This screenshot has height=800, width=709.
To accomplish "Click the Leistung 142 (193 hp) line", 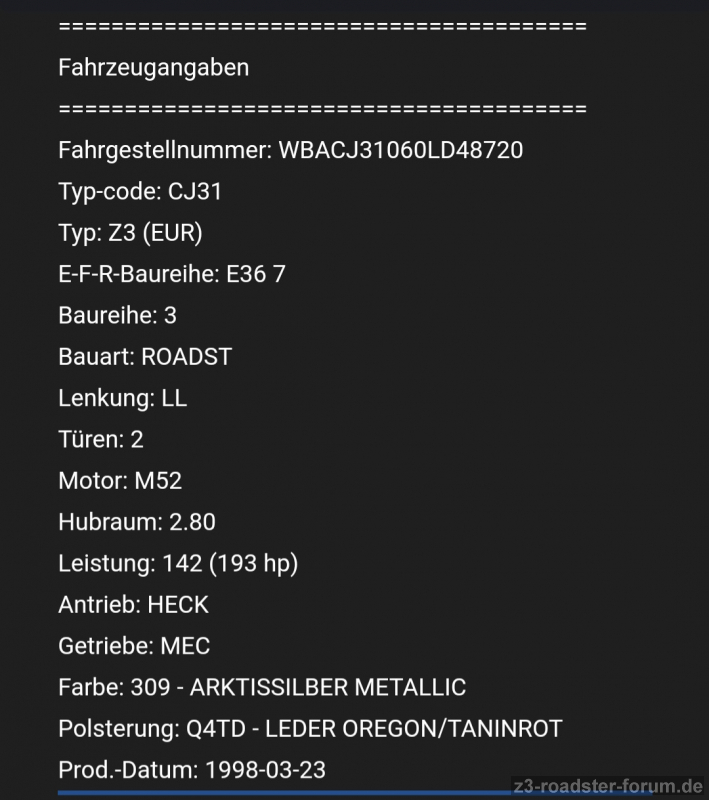I will [x=178, y=563].
